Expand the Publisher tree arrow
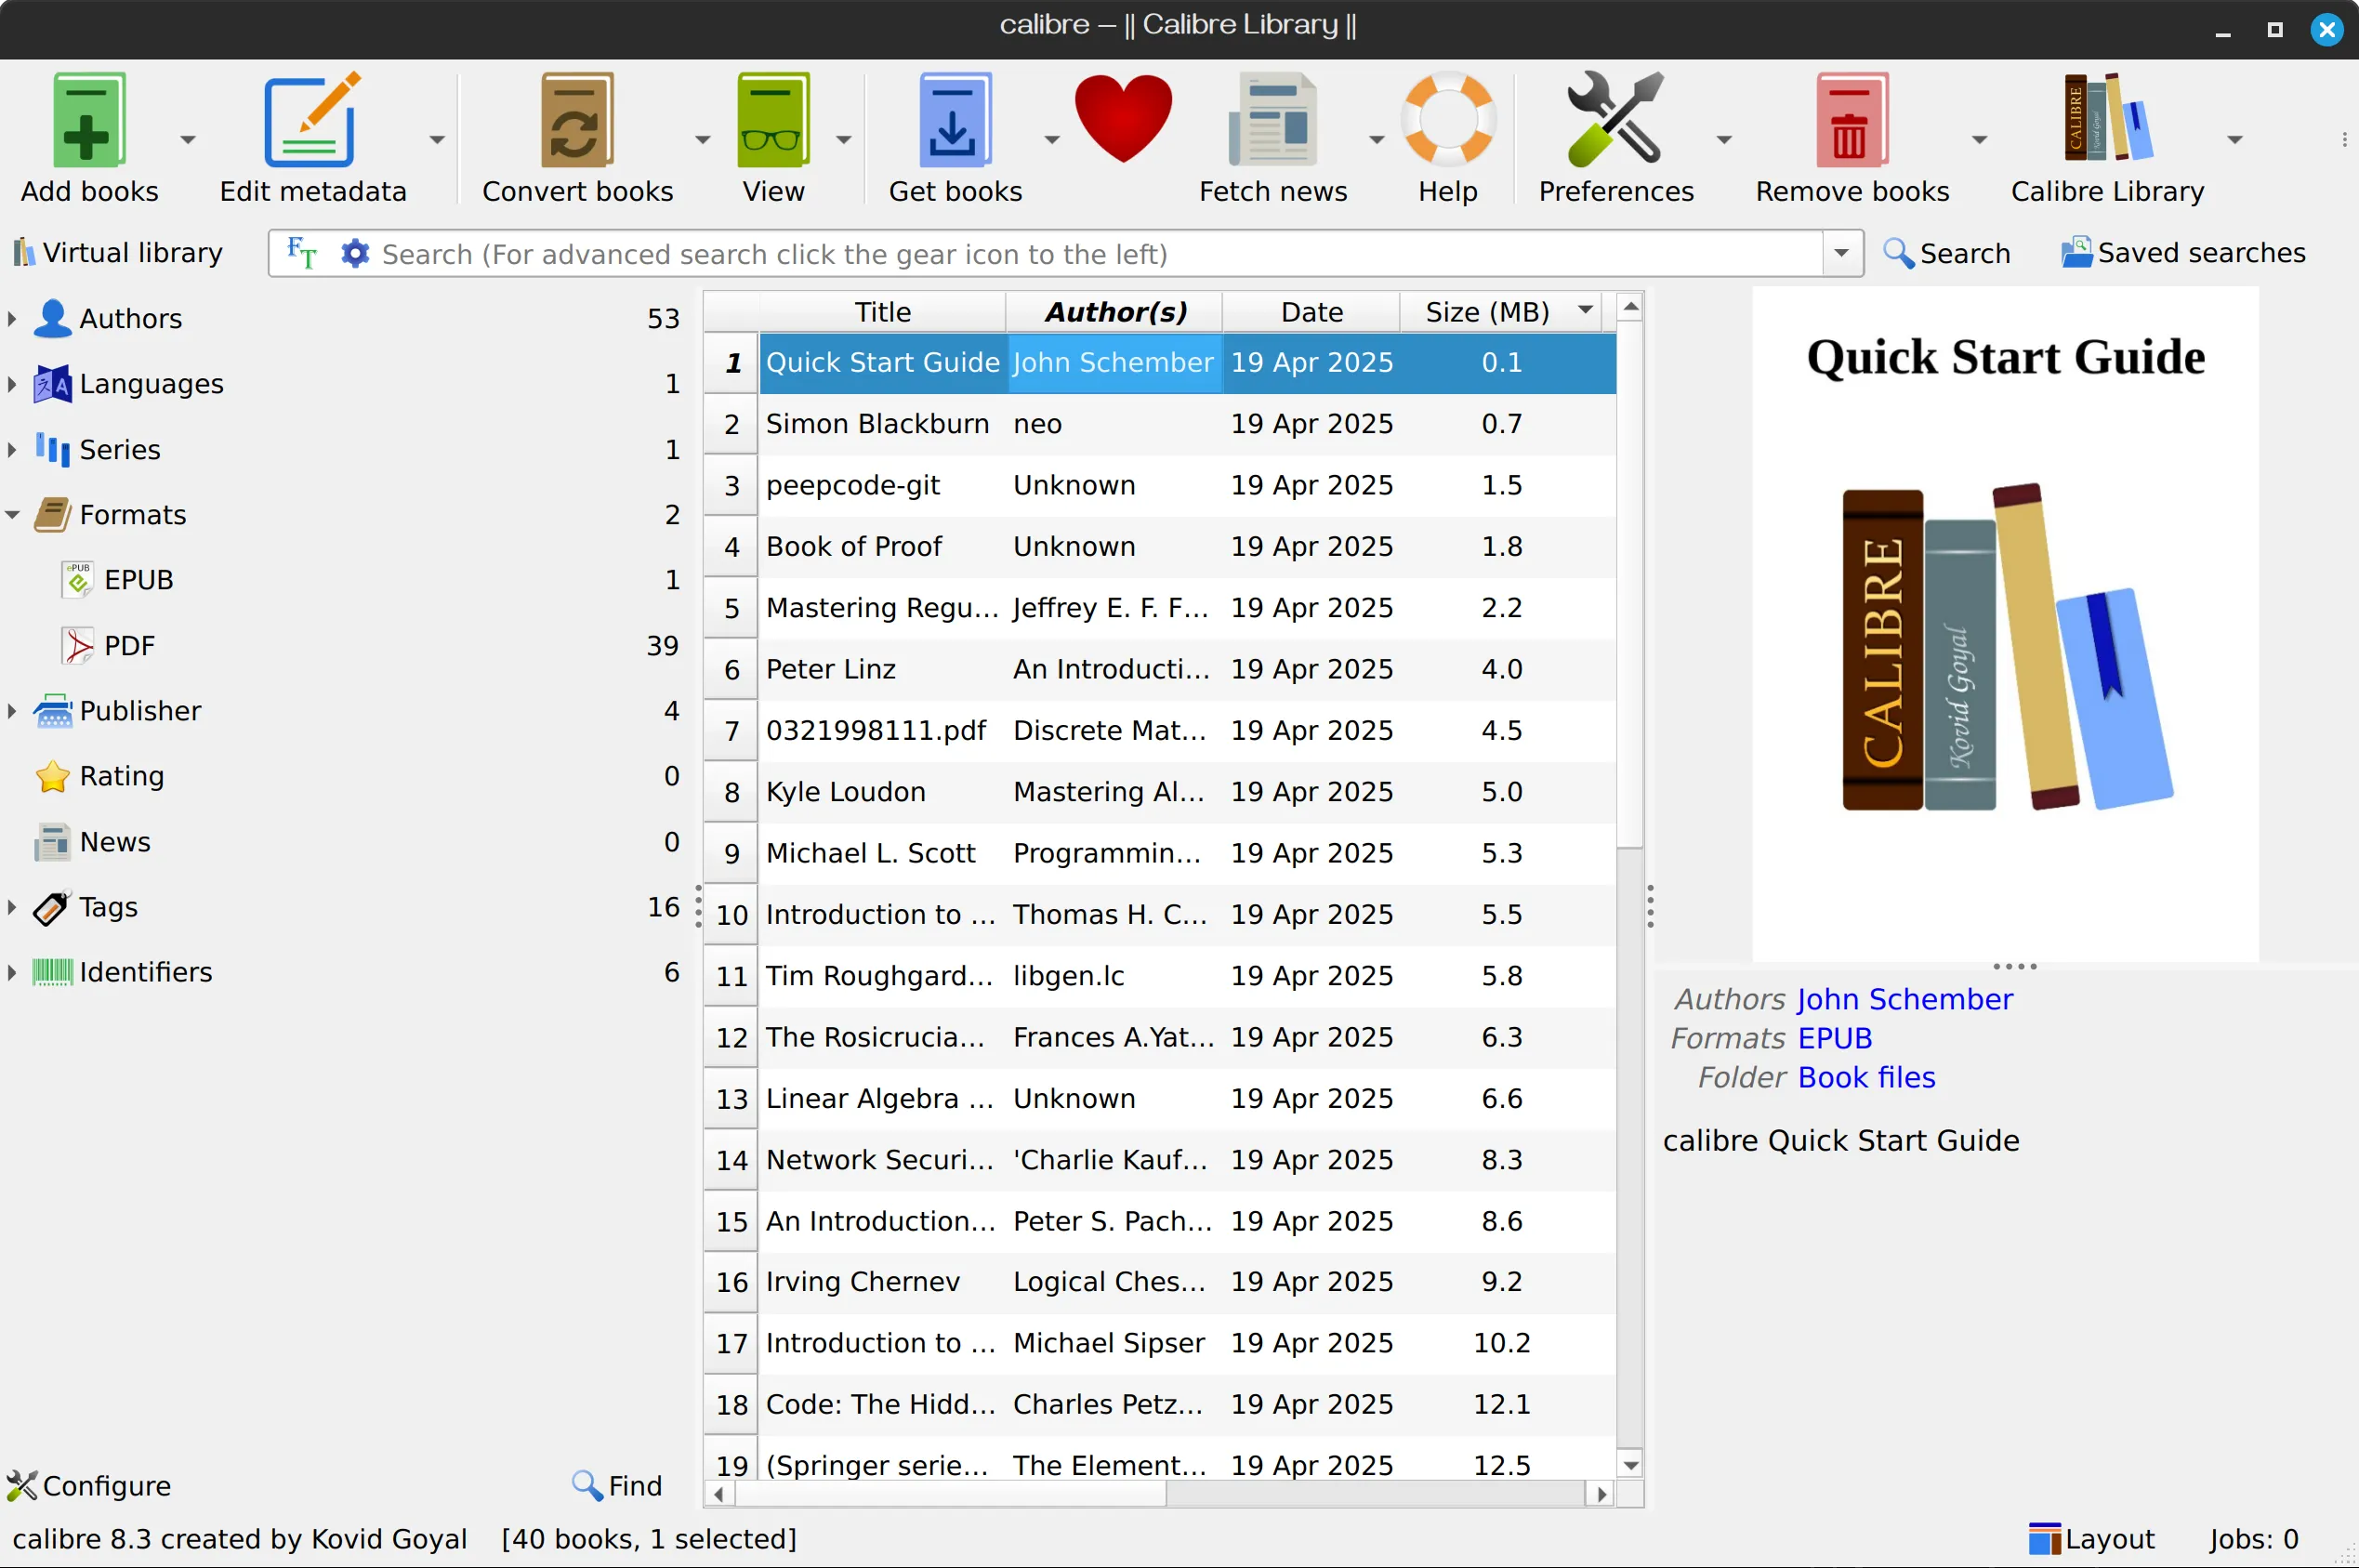The height and width of the screenshot is (1568, 2359). [x=12, y=711]
